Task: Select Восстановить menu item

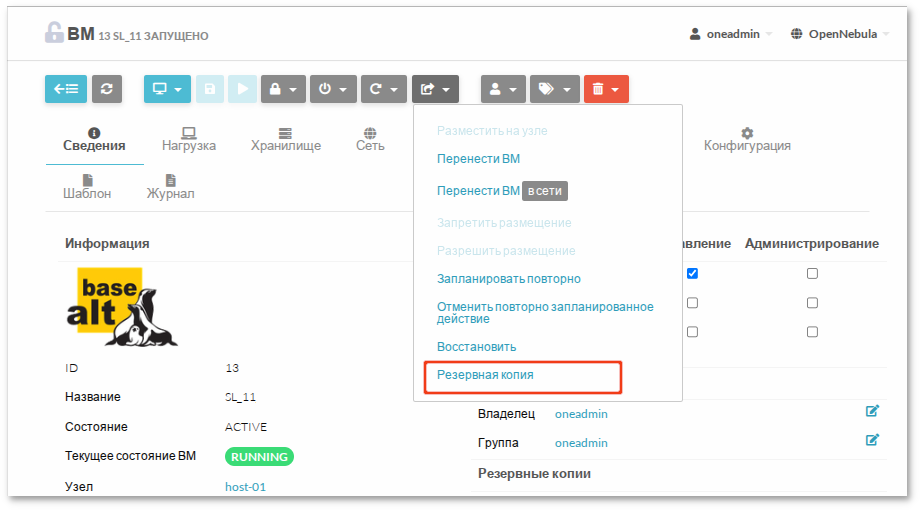Action: [x=476, y=347]
